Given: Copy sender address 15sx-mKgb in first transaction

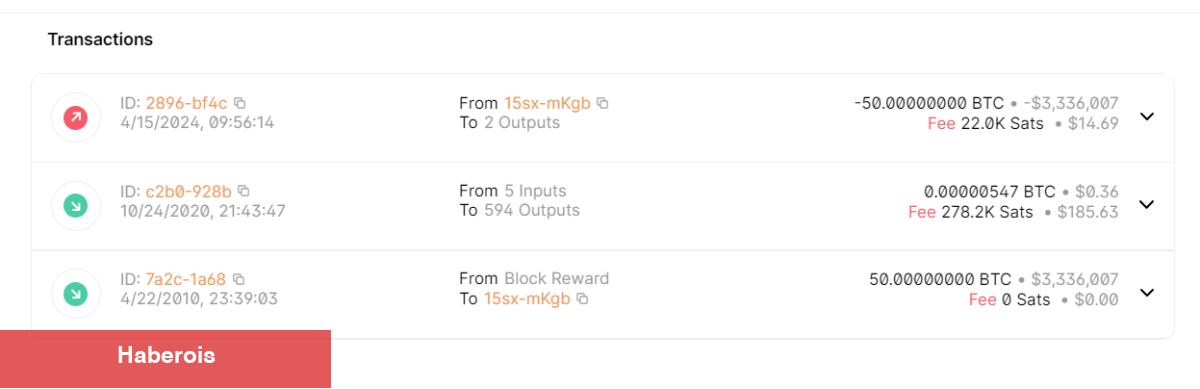Looking at the screenshot, I should 602,103.
